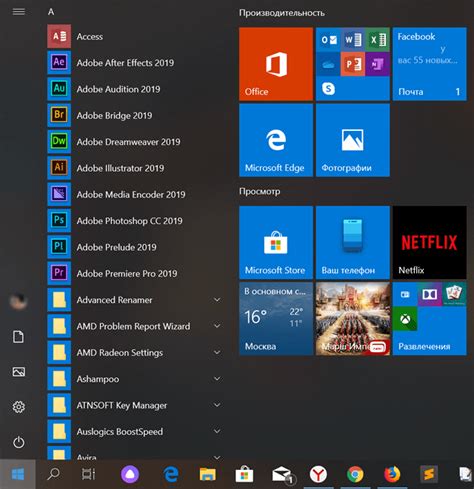Open the Марш Империй game tile
The height and width of the screenshot is (489, 474).
353,319
